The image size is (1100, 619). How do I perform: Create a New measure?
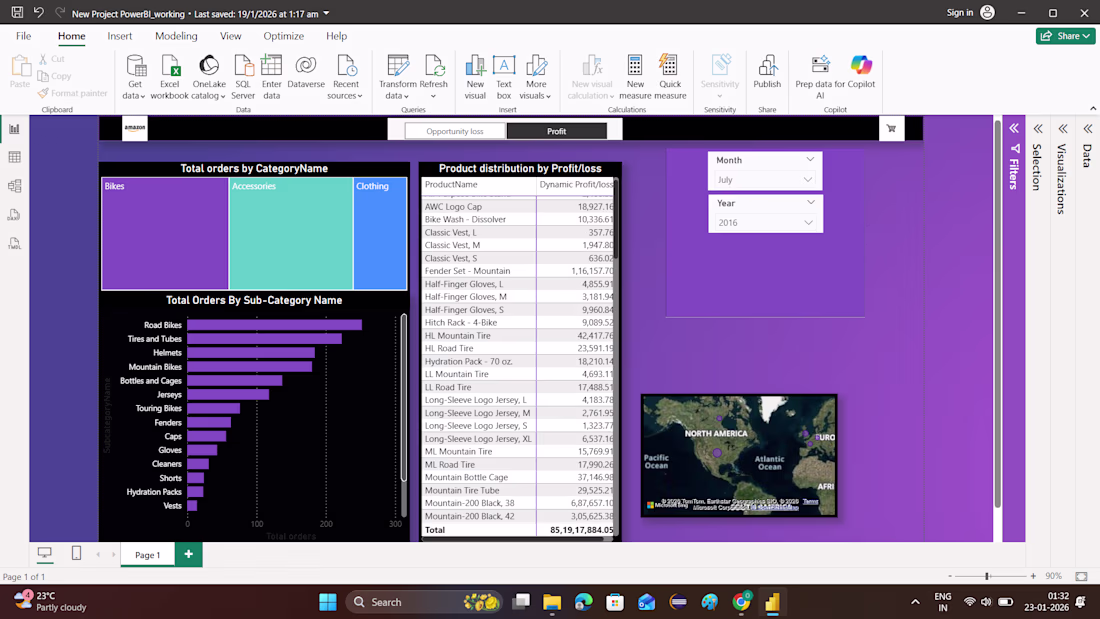click(635, 77)
